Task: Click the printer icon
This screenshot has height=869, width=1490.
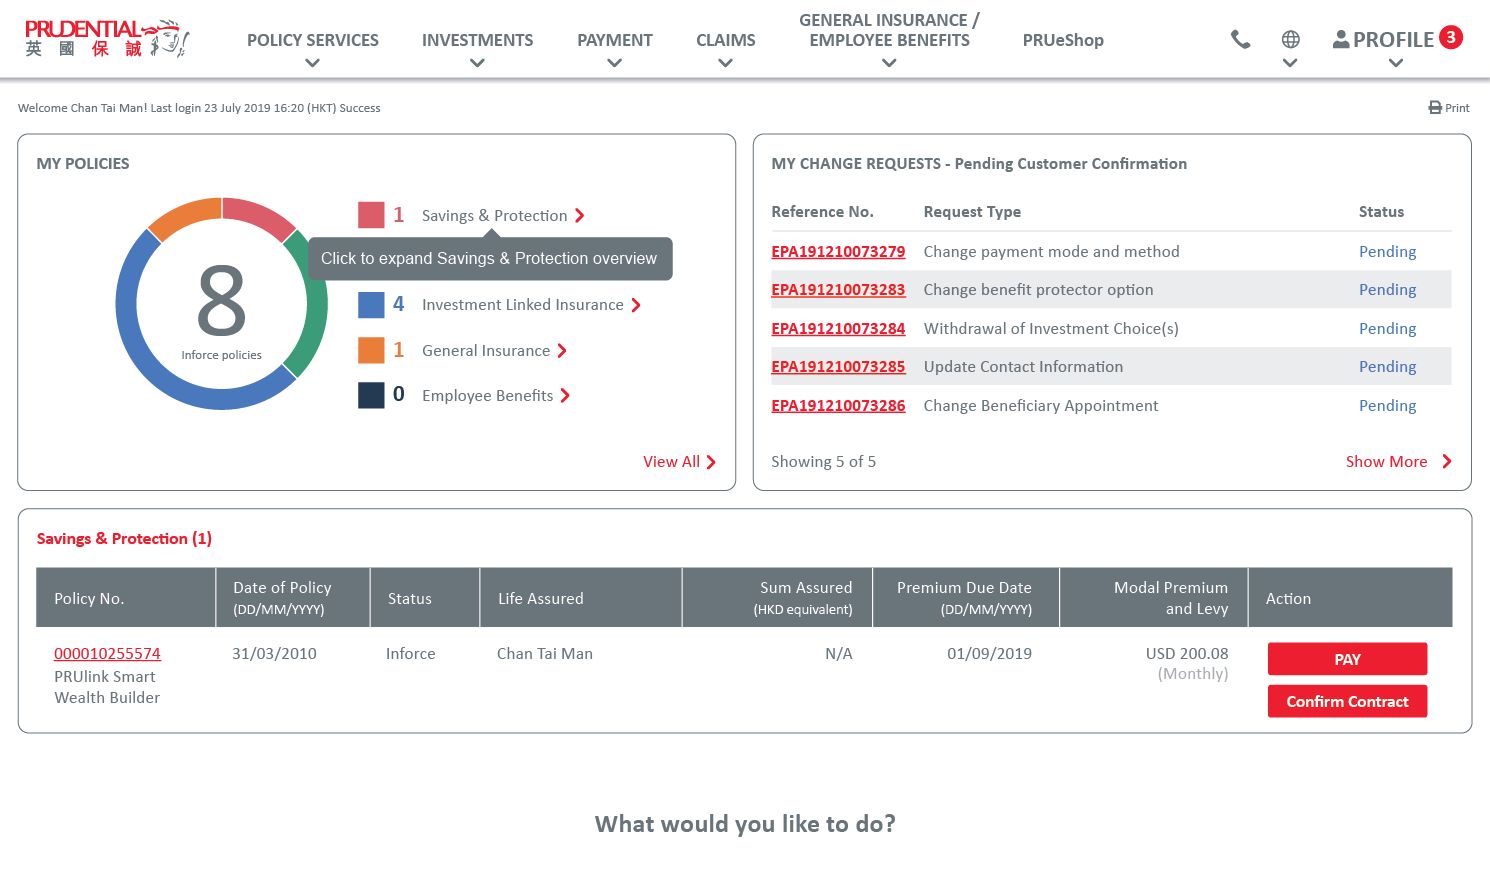Action: pos(1435,107)
